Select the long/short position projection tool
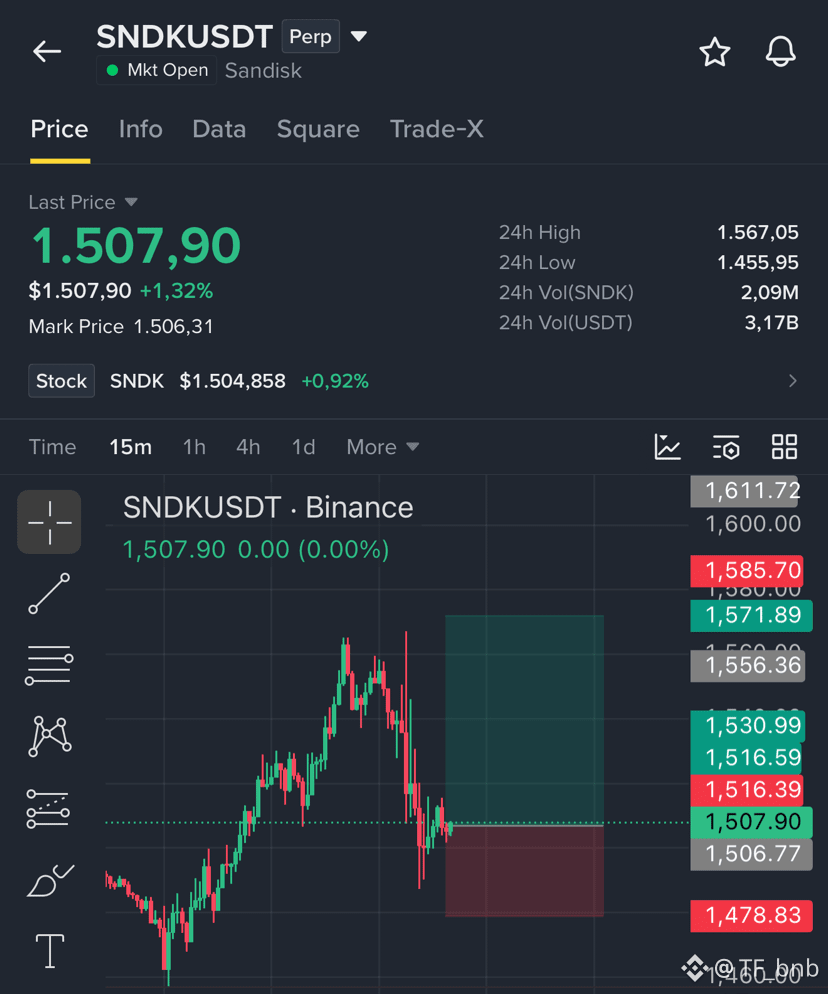 [x=48, y=808]
